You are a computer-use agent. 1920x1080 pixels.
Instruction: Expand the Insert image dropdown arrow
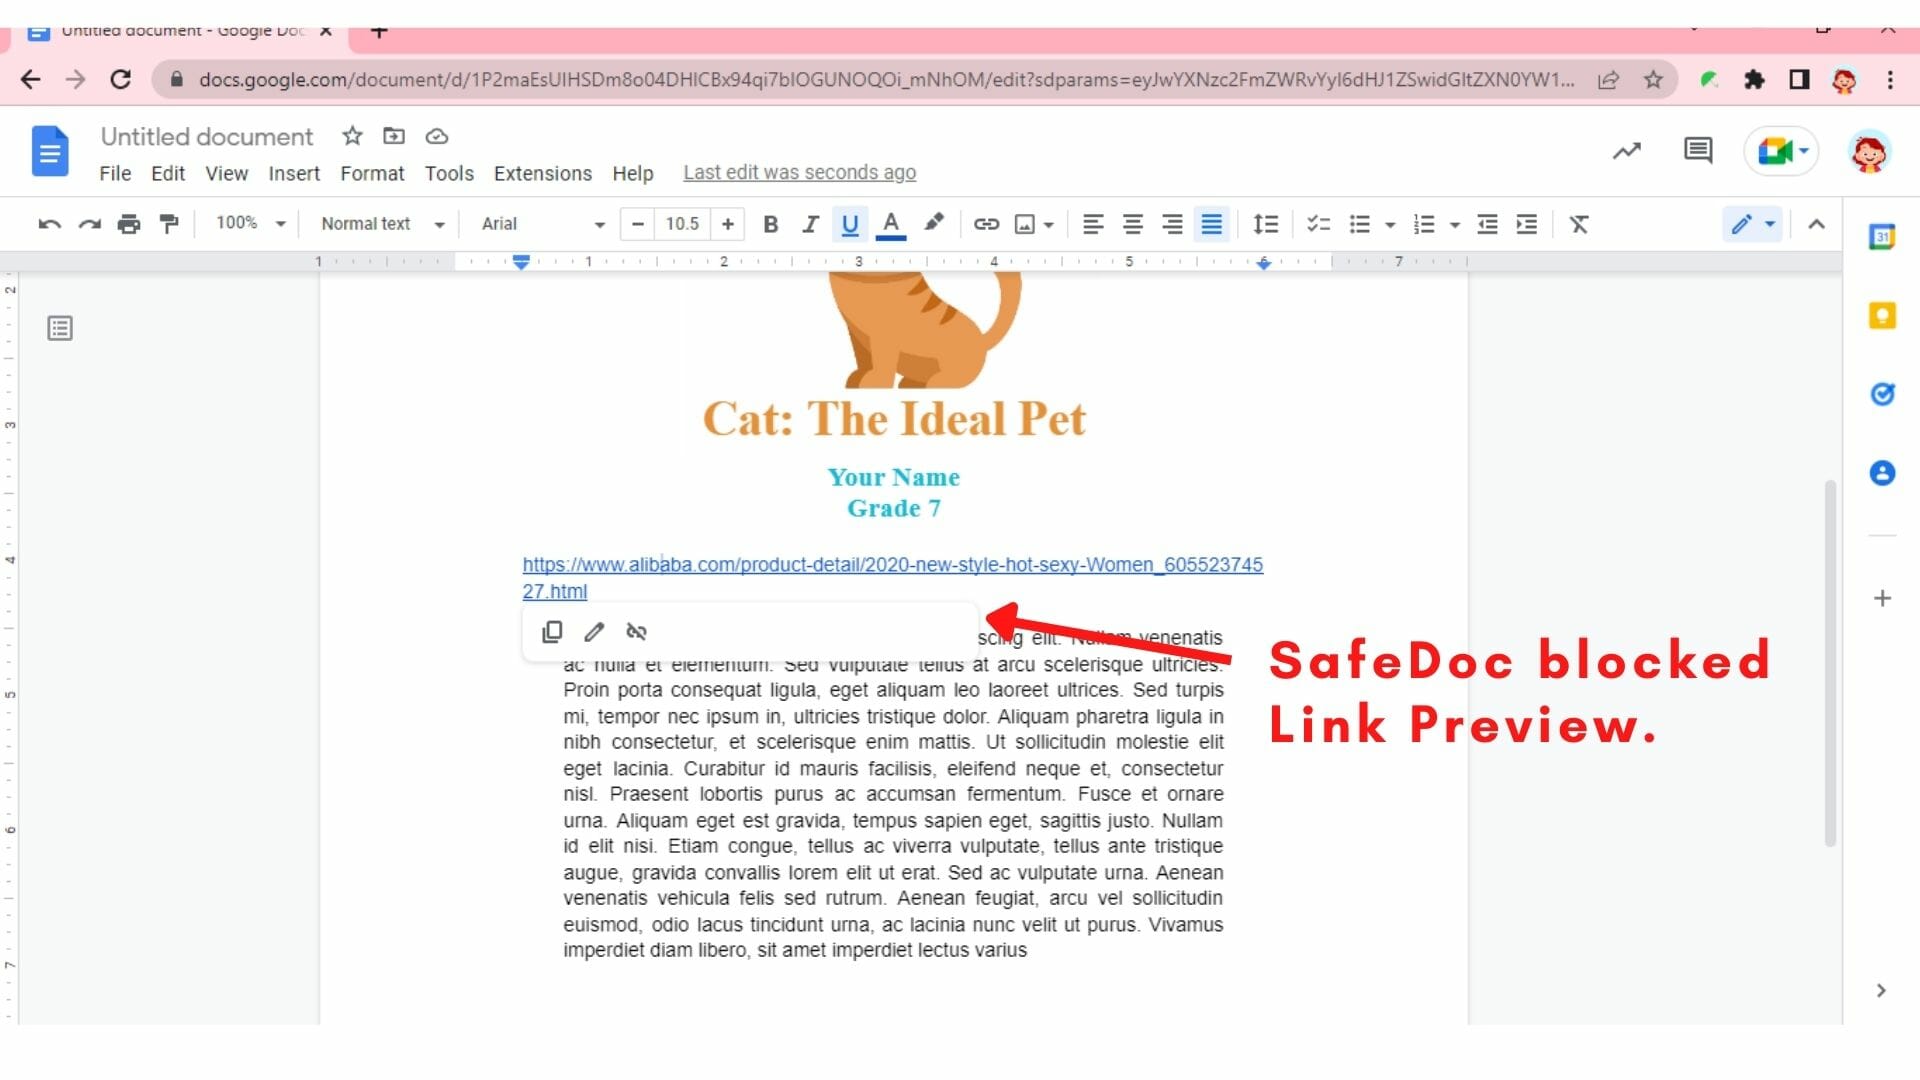click(x=1049, y=225)
